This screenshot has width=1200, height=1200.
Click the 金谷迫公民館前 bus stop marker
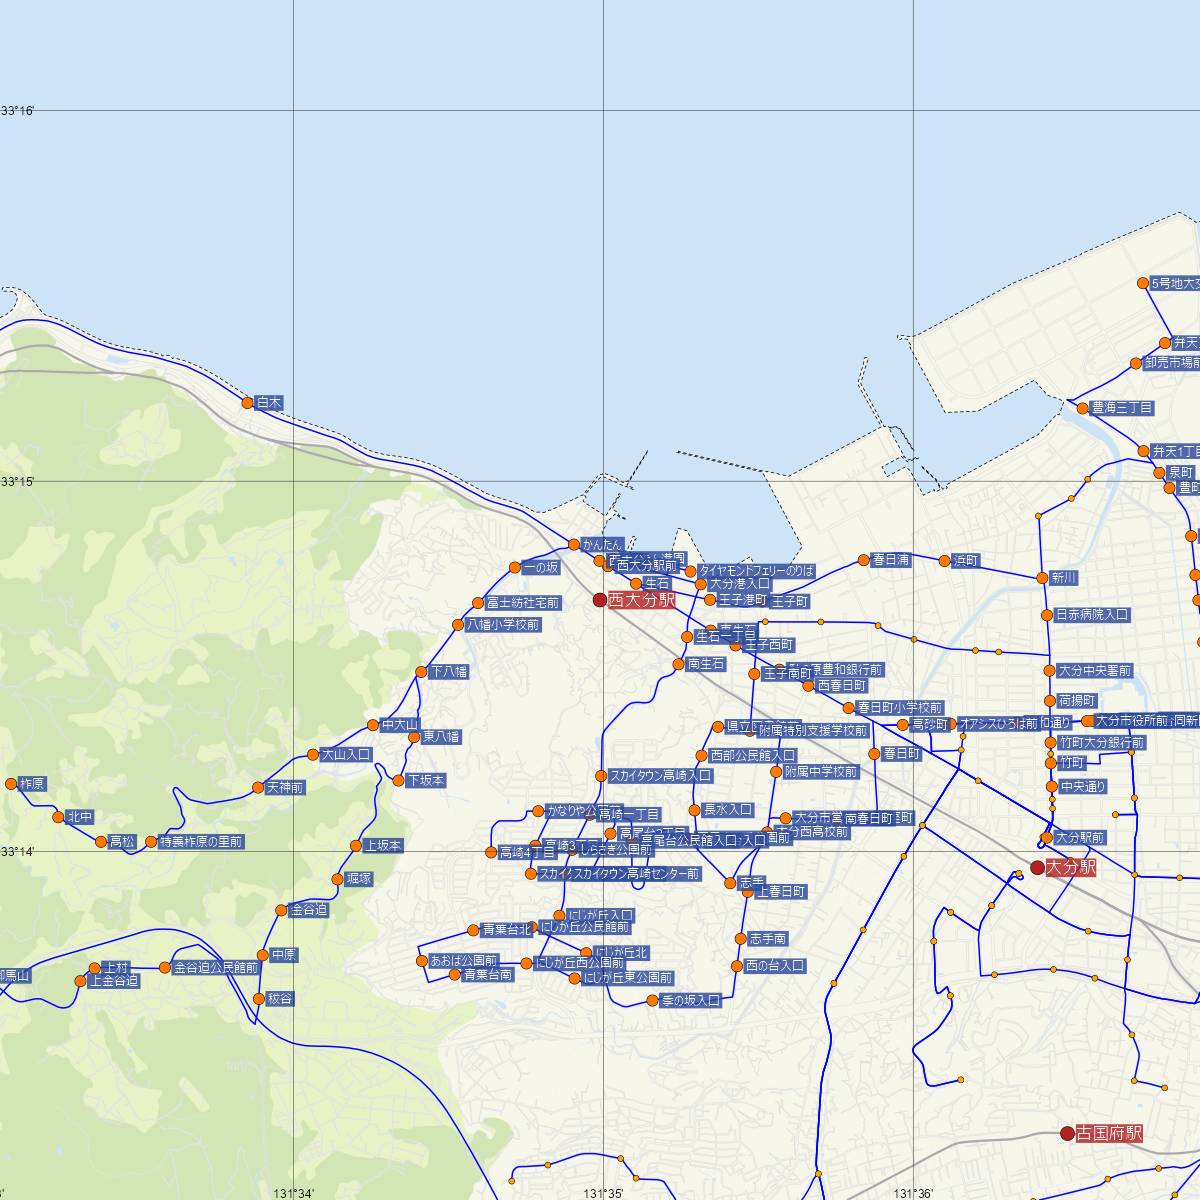[x=165, y=967]
